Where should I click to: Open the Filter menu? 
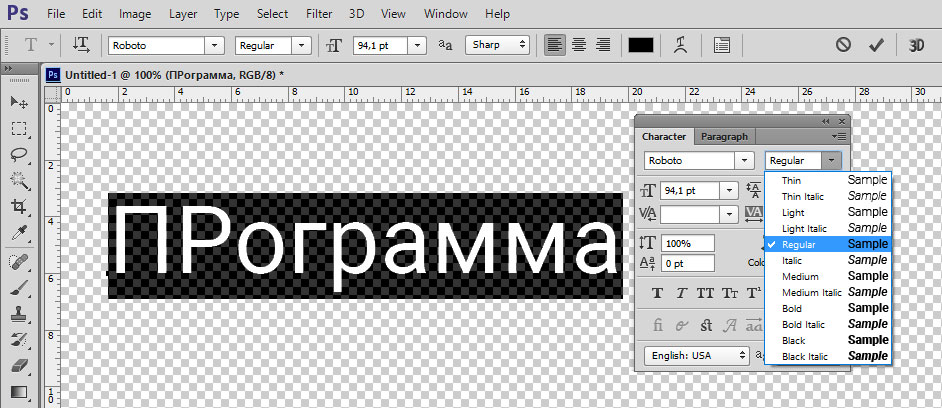319,14
